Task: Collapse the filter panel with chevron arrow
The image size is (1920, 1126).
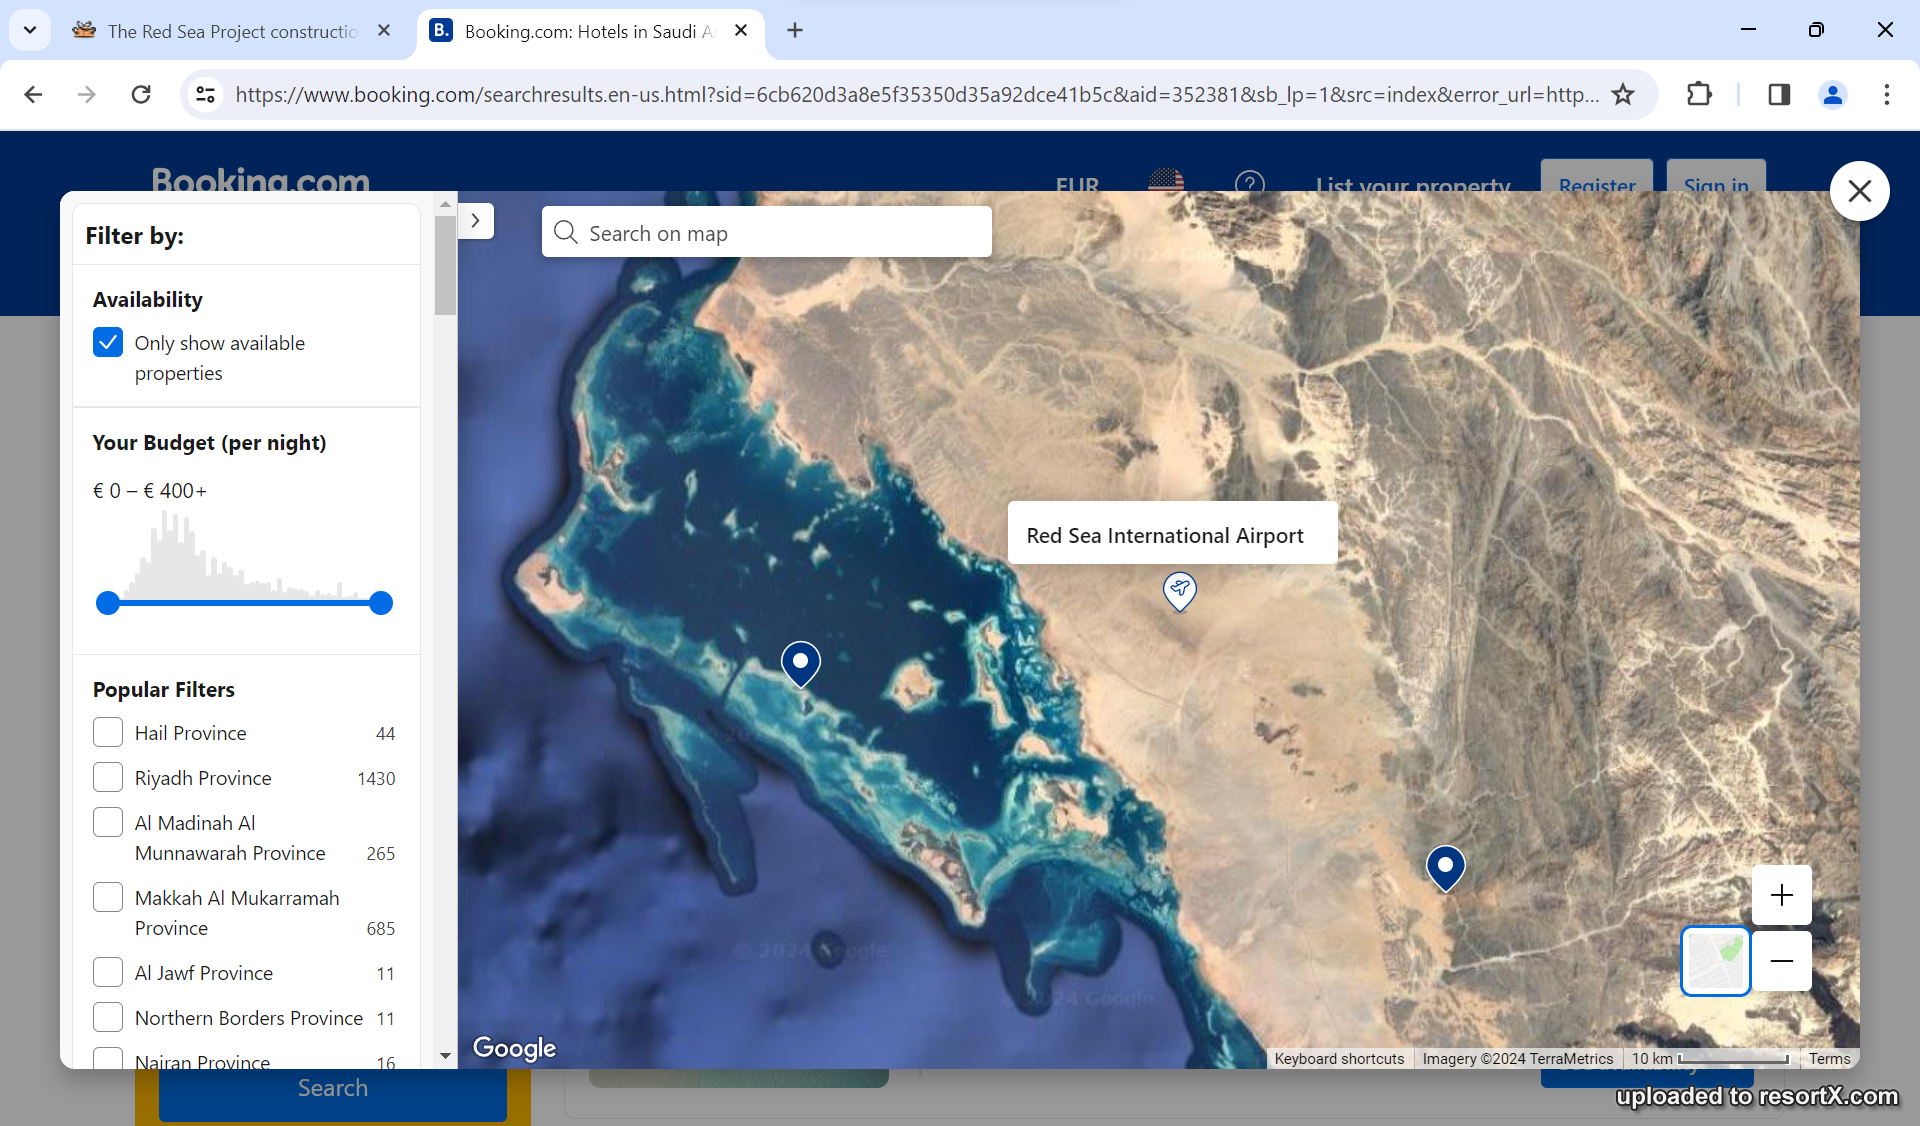Action: point(476,220)
